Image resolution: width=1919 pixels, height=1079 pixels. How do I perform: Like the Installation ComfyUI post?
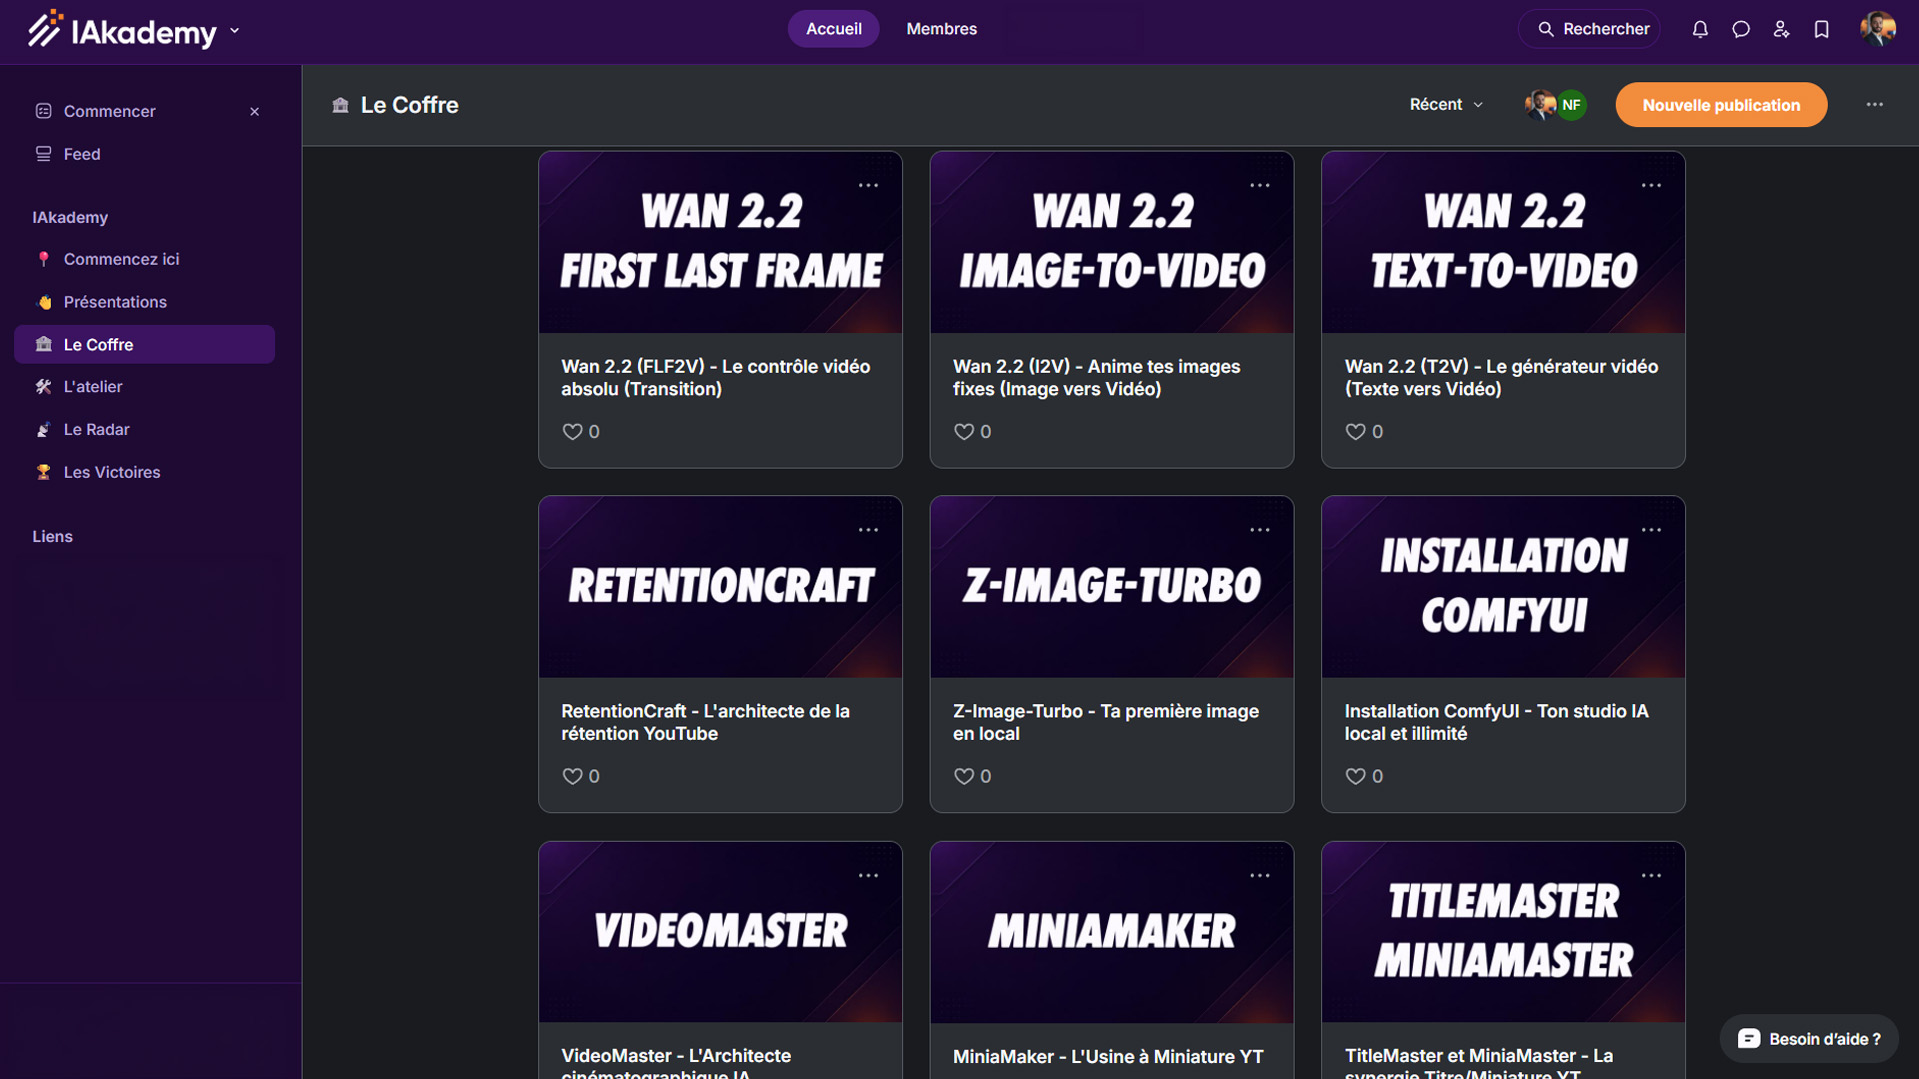coord(1355,777)
